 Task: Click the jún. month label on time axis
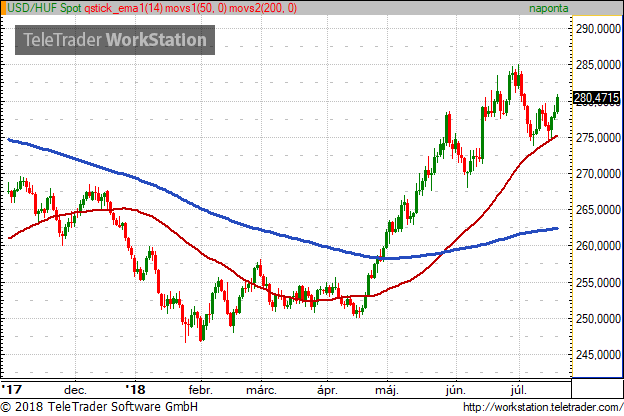point(456,390)
